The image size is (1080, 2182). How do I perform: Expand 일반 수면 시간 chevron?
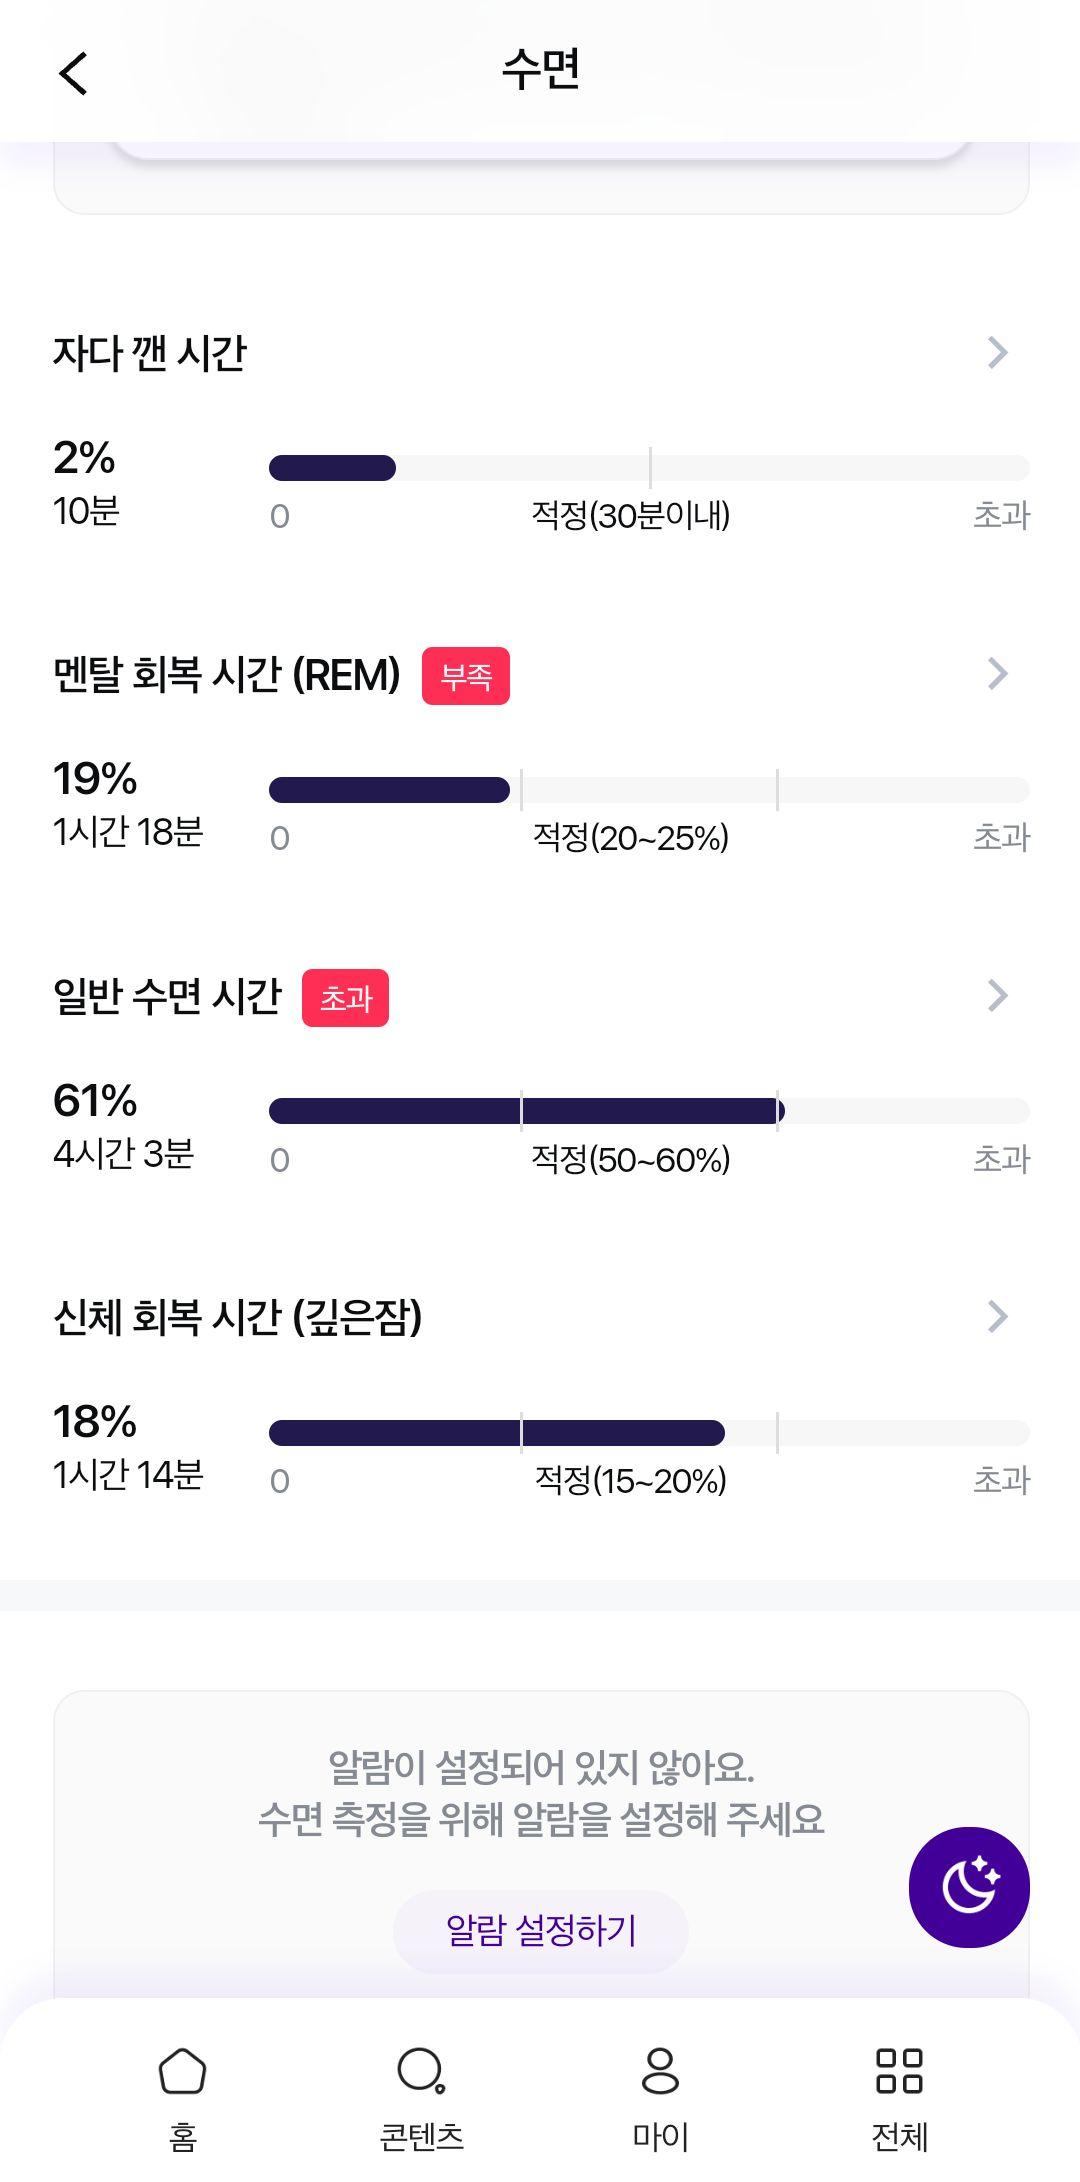(x=997, y=995)
